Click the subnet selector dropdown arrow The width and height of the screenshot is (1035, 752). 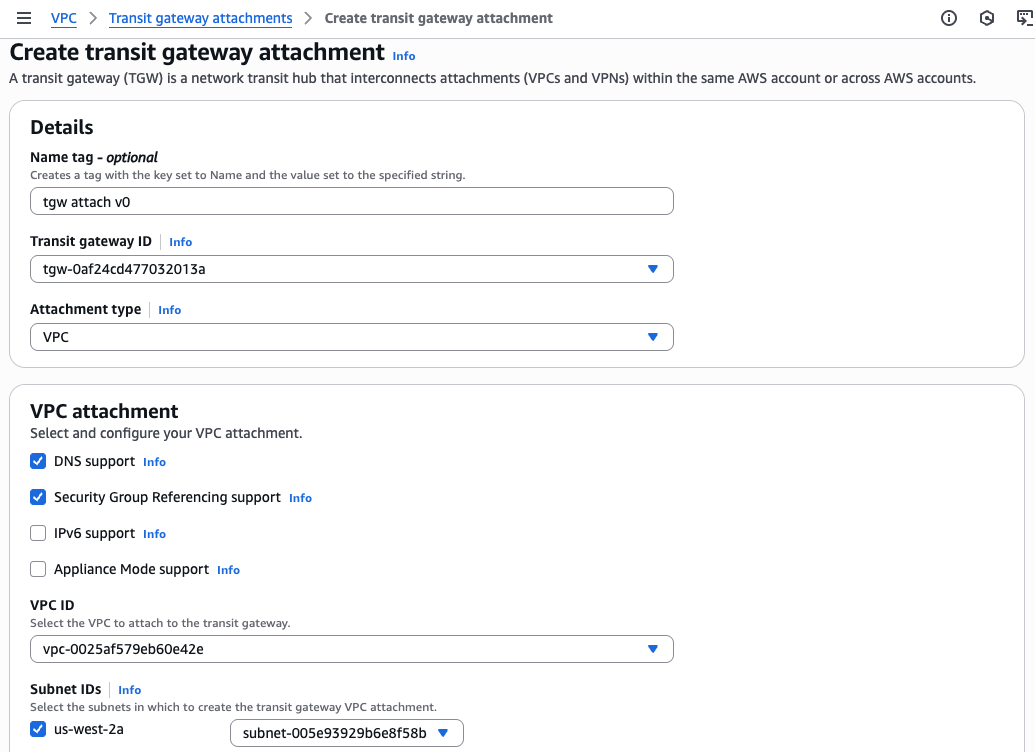point(443,733)
